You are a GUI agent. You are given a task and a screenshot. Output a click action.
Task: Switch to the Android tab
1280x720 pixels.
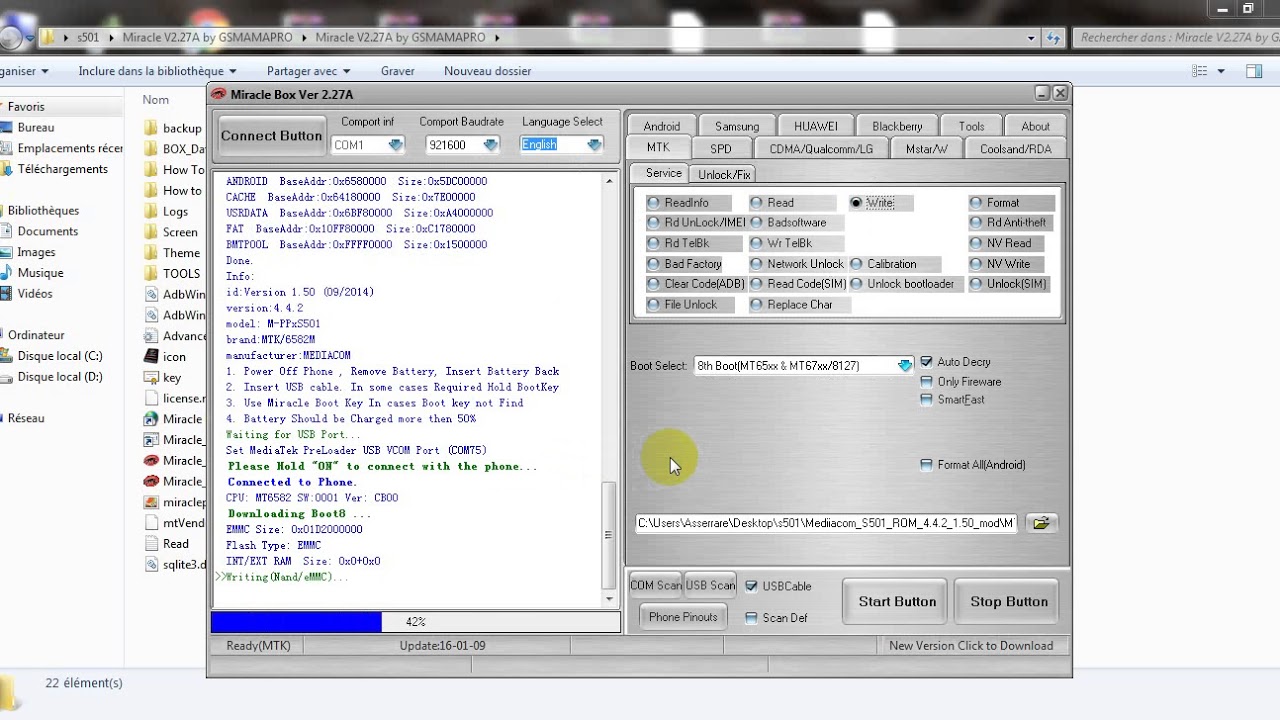[662, 126]
